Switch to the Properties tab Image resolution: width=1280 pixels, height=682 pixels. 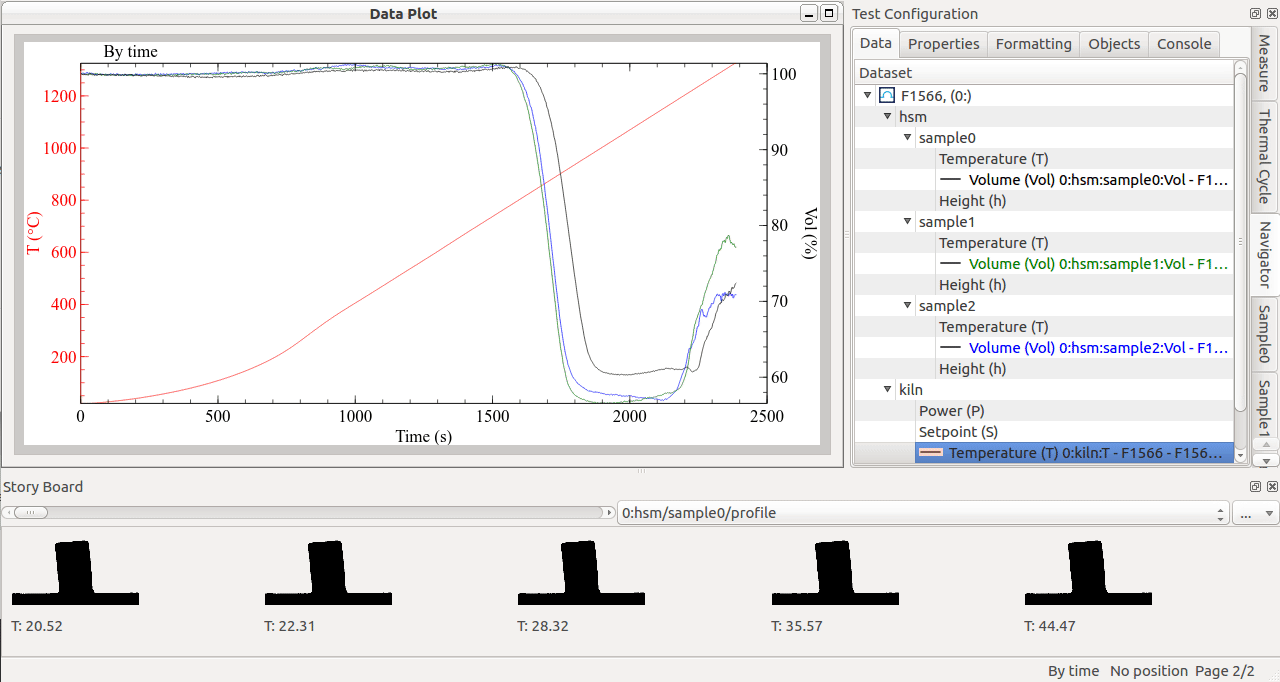tap(943, 44)
